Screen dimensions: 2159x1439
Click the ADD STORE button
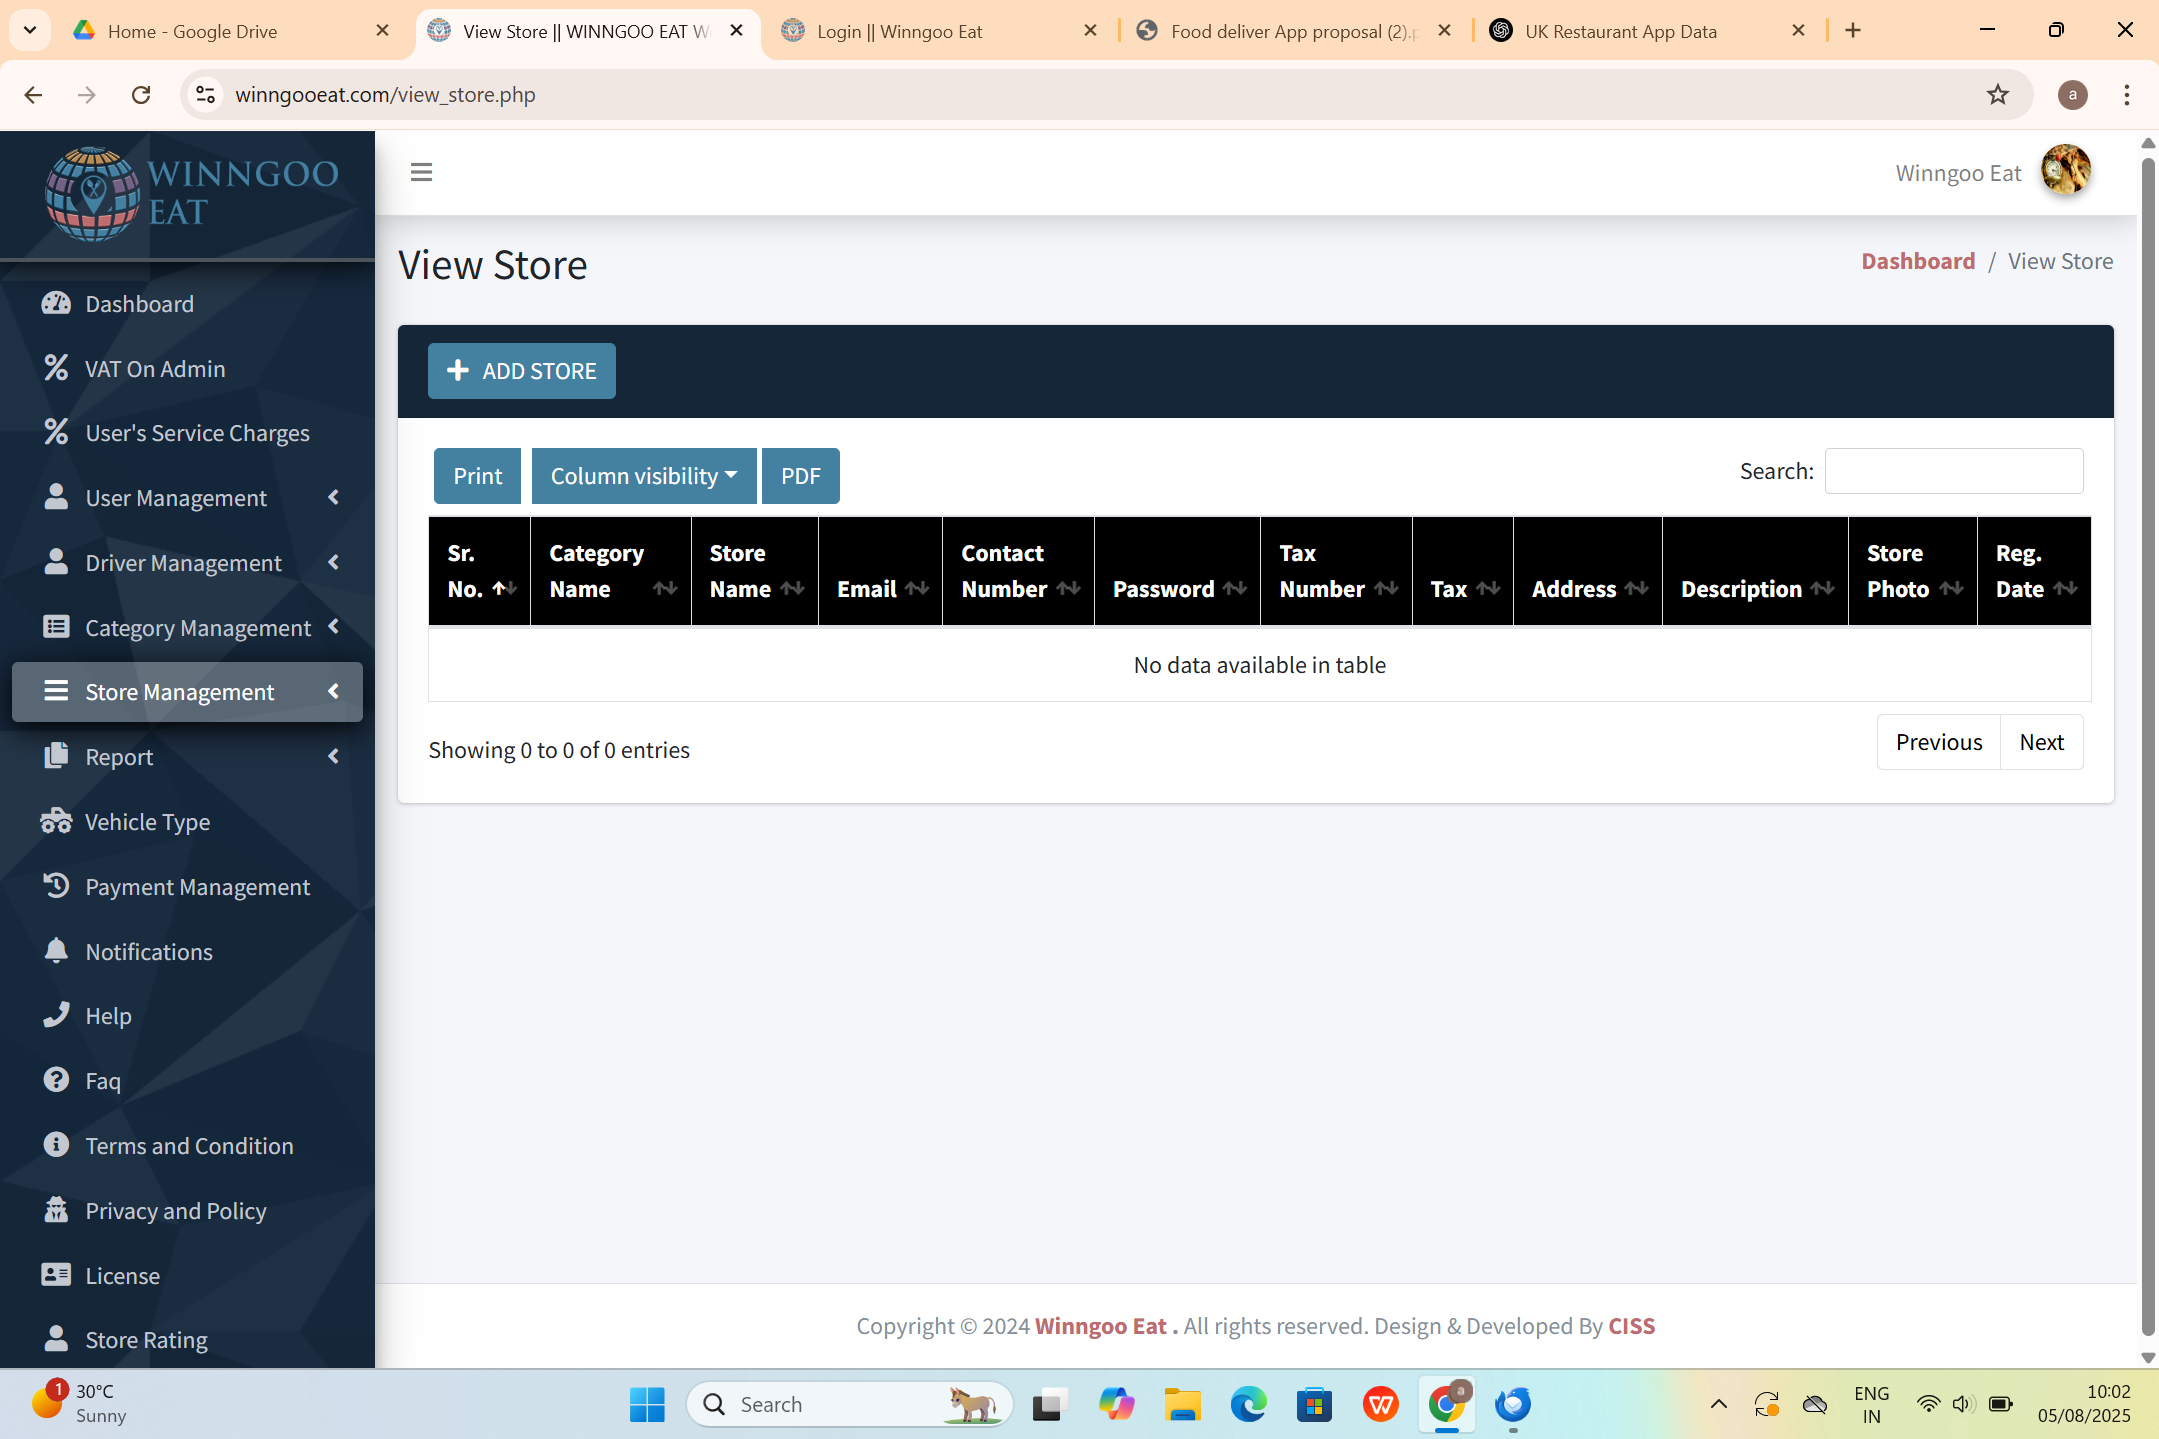coord(521,371)
